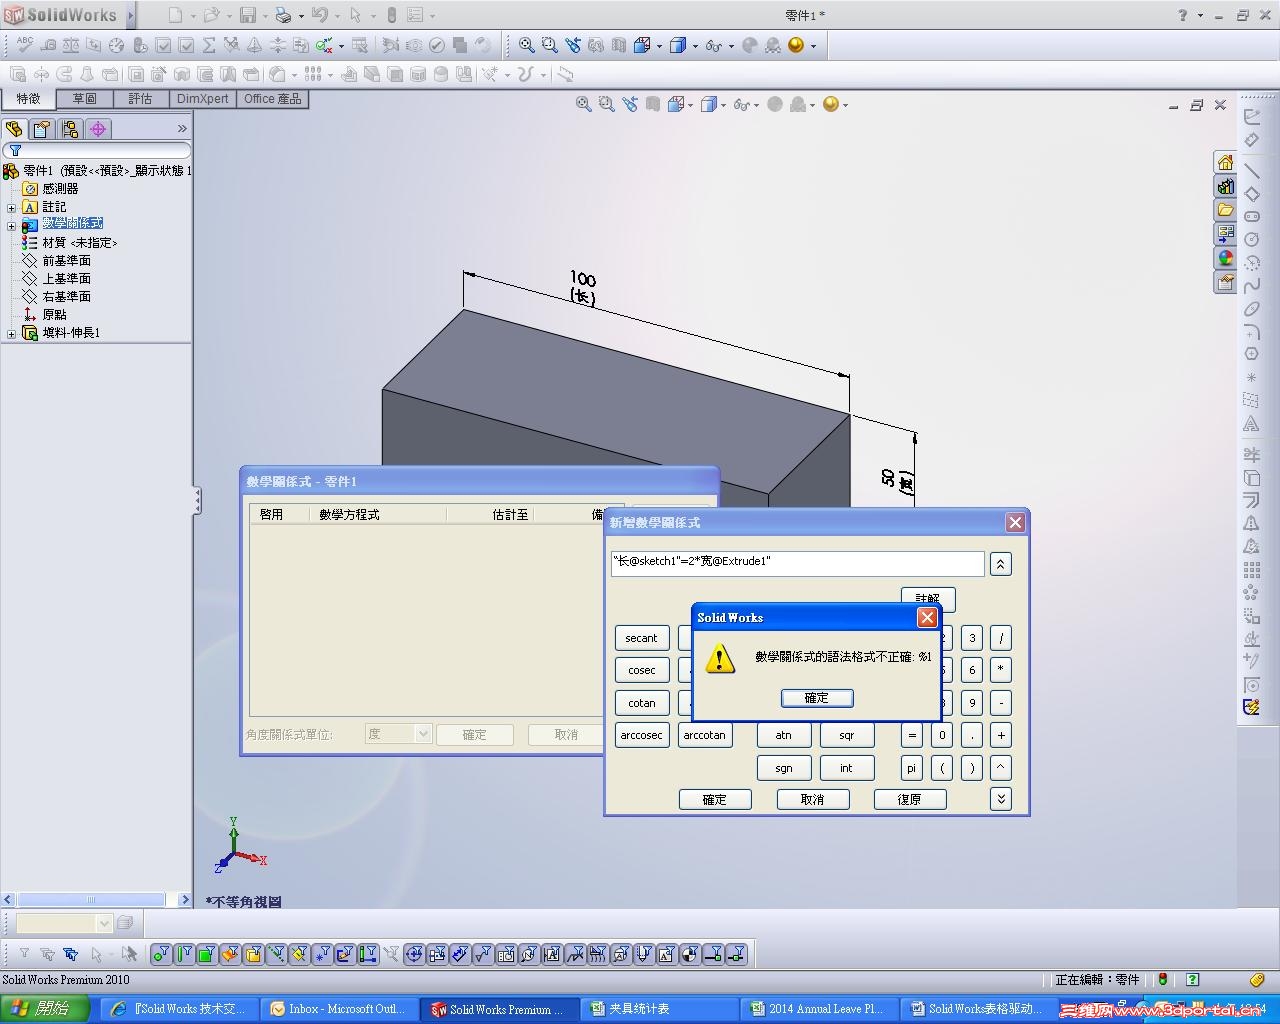Select the 前基準面 plane in the feature tree
The image size is (1280, 1024).
click(66, 261)
